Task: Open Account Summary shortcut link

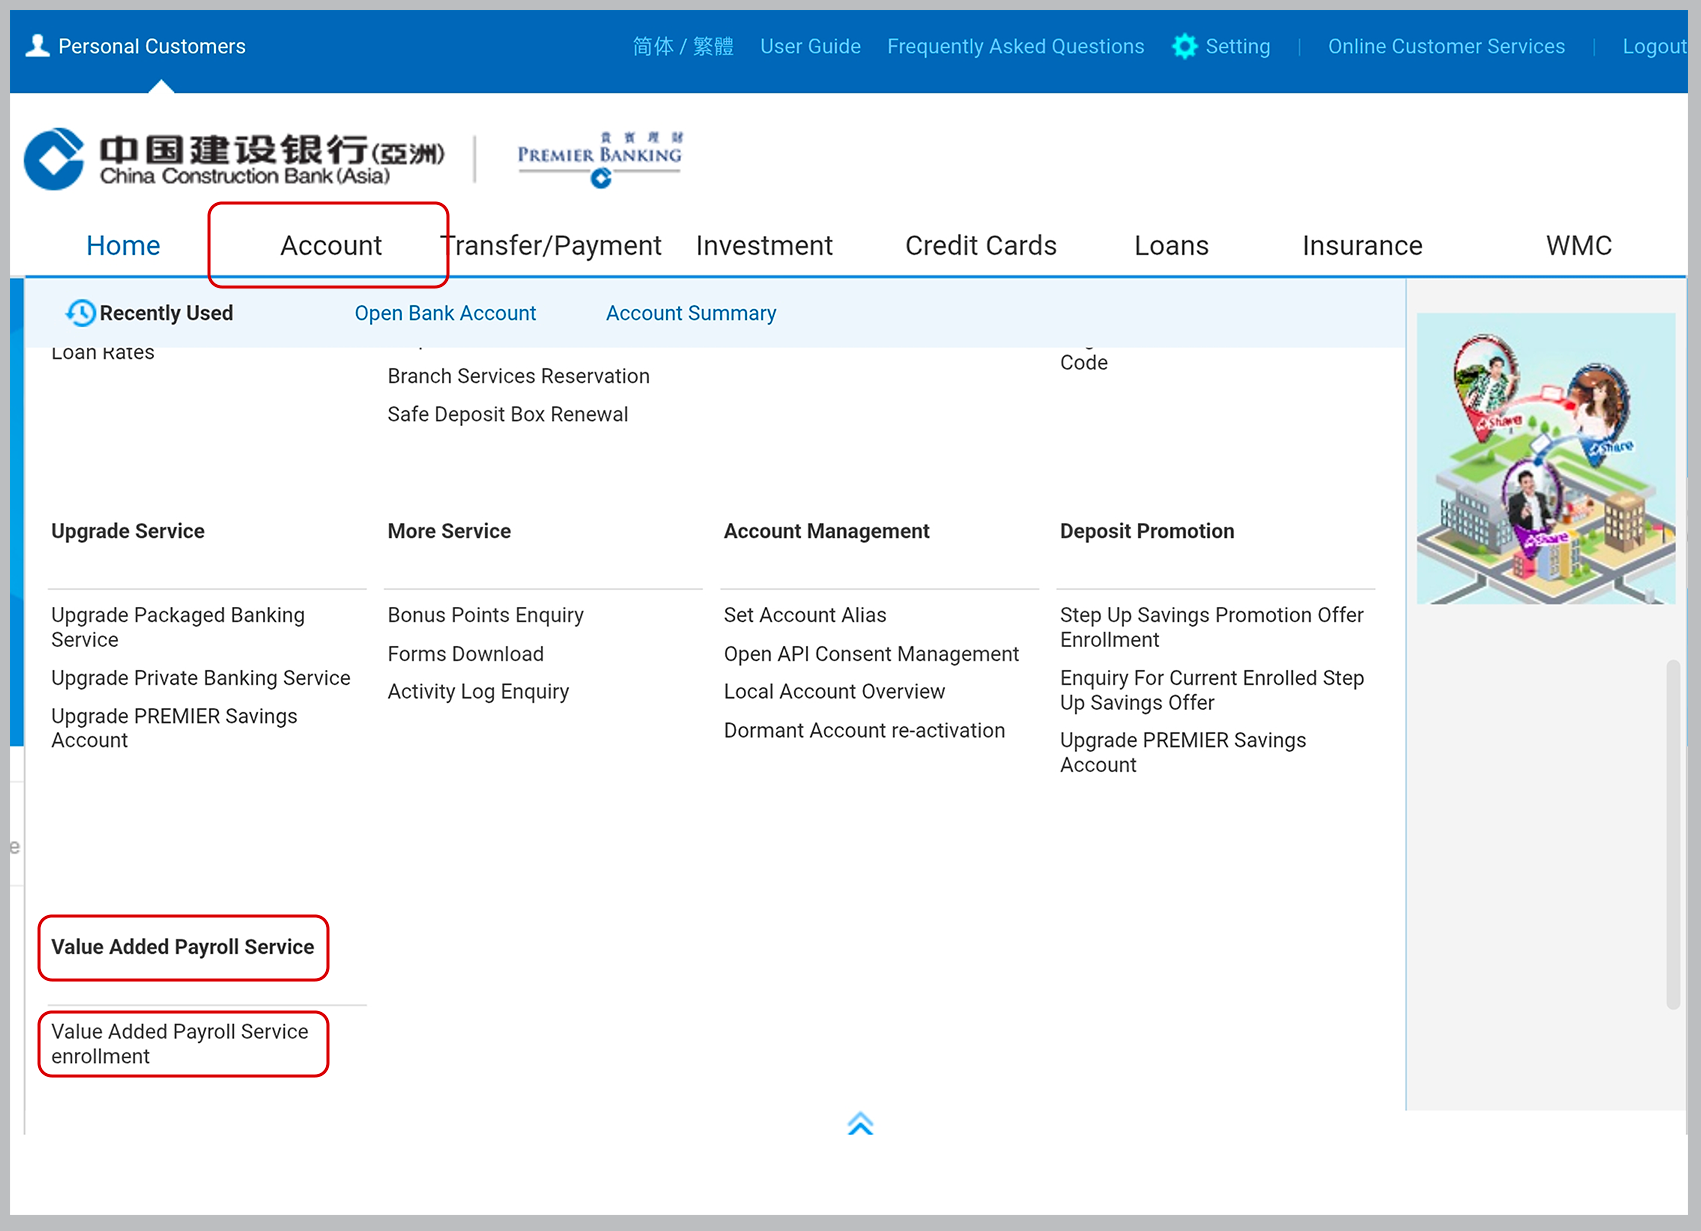Action: click(690, 313)
